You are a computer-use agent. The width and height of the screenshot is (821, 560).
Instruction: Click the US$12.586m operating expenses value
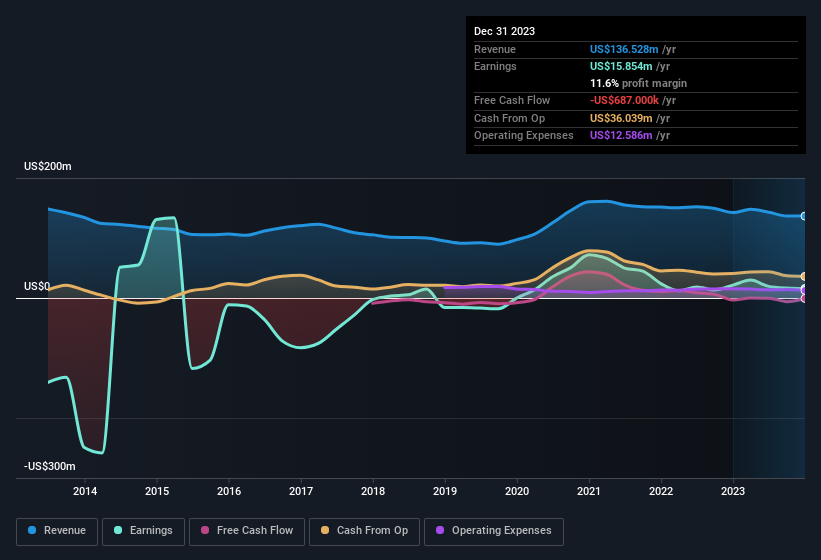point(621,136)
